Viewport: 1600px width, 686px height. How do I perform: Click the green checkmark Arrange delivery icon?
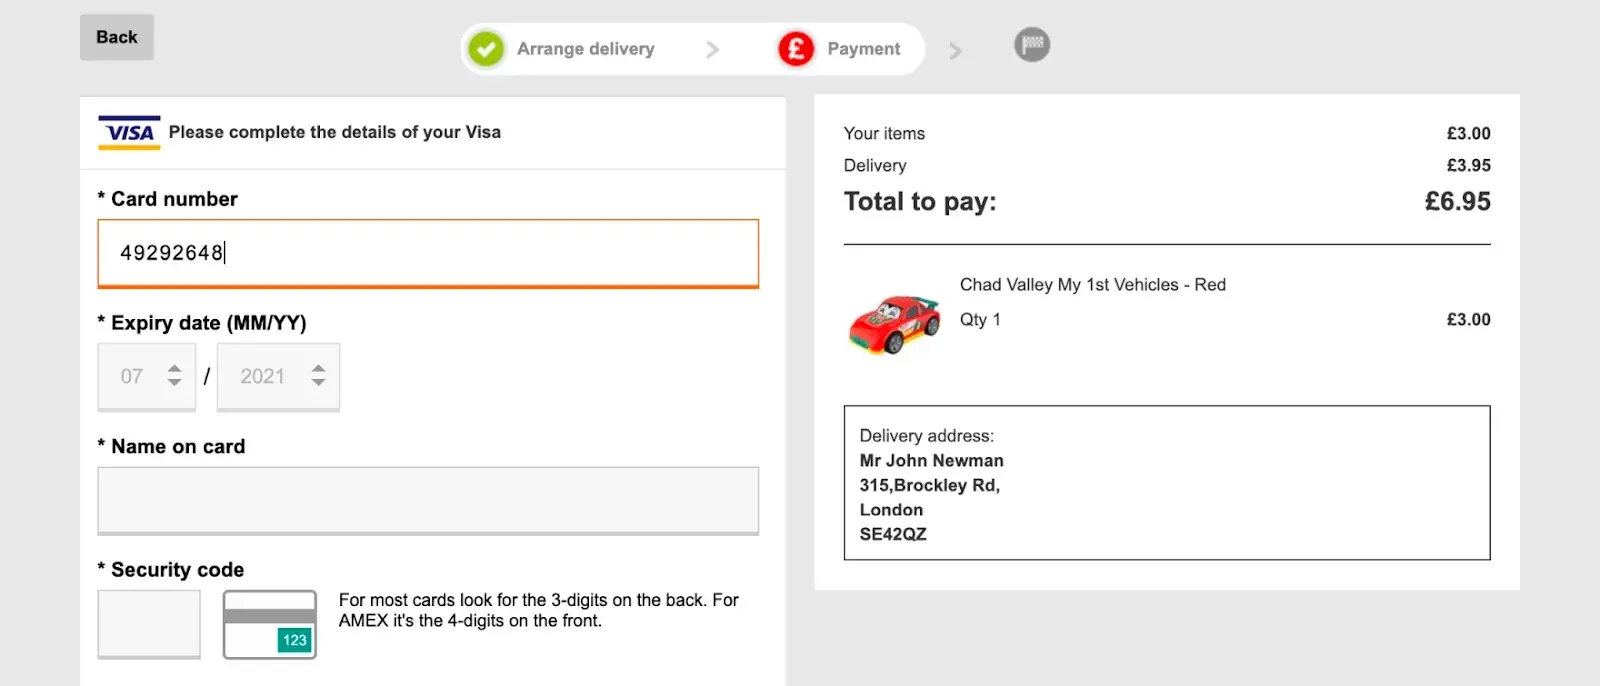(486, 49)
